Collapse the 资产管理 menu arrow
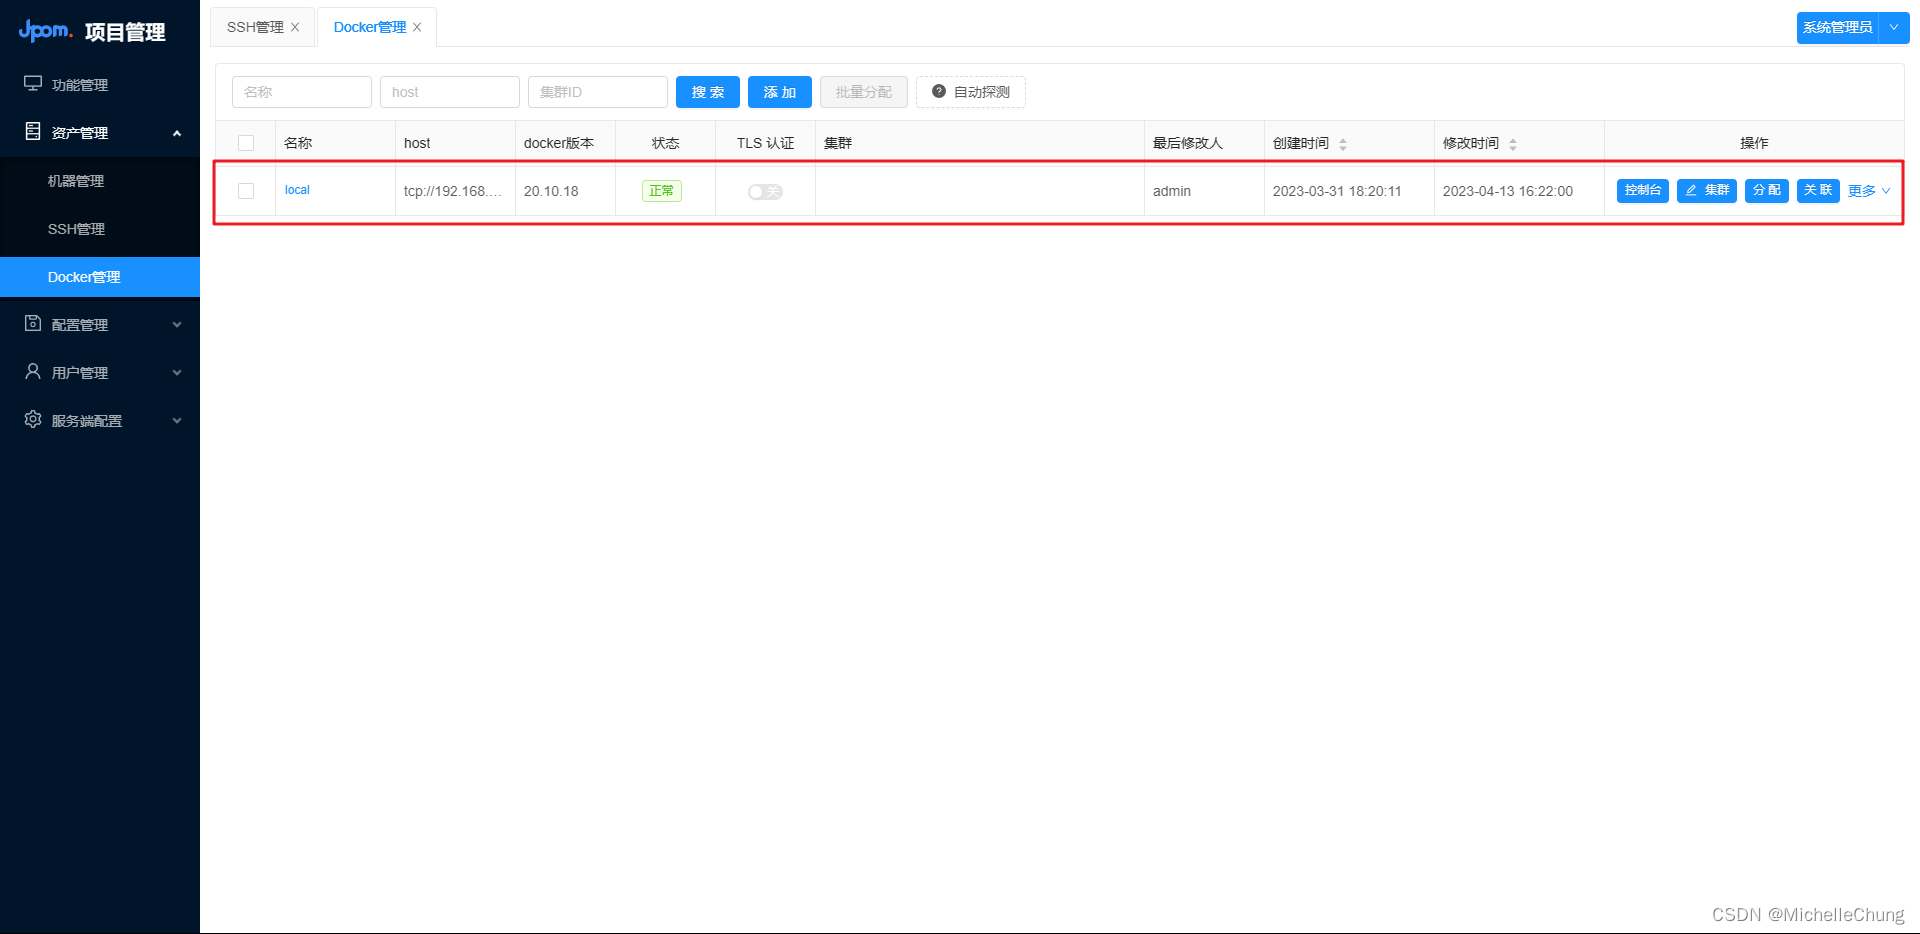 click(x=177, y=133)
